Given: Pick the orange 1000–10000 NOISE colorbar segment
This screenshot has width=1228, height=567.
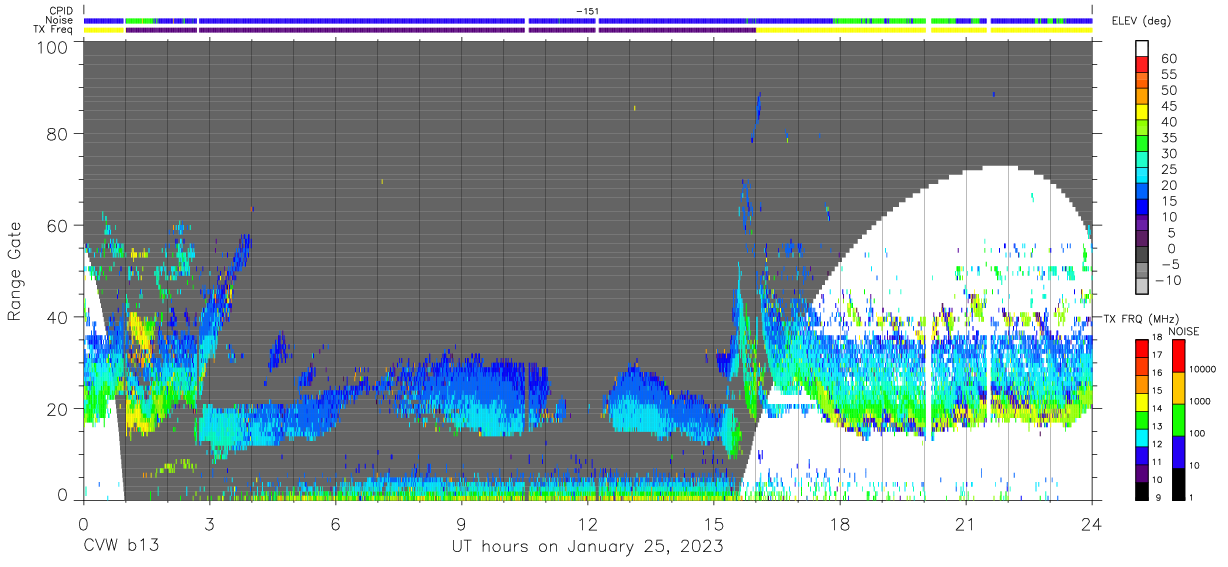Looking at the screenshot, I should point(1177,387).
